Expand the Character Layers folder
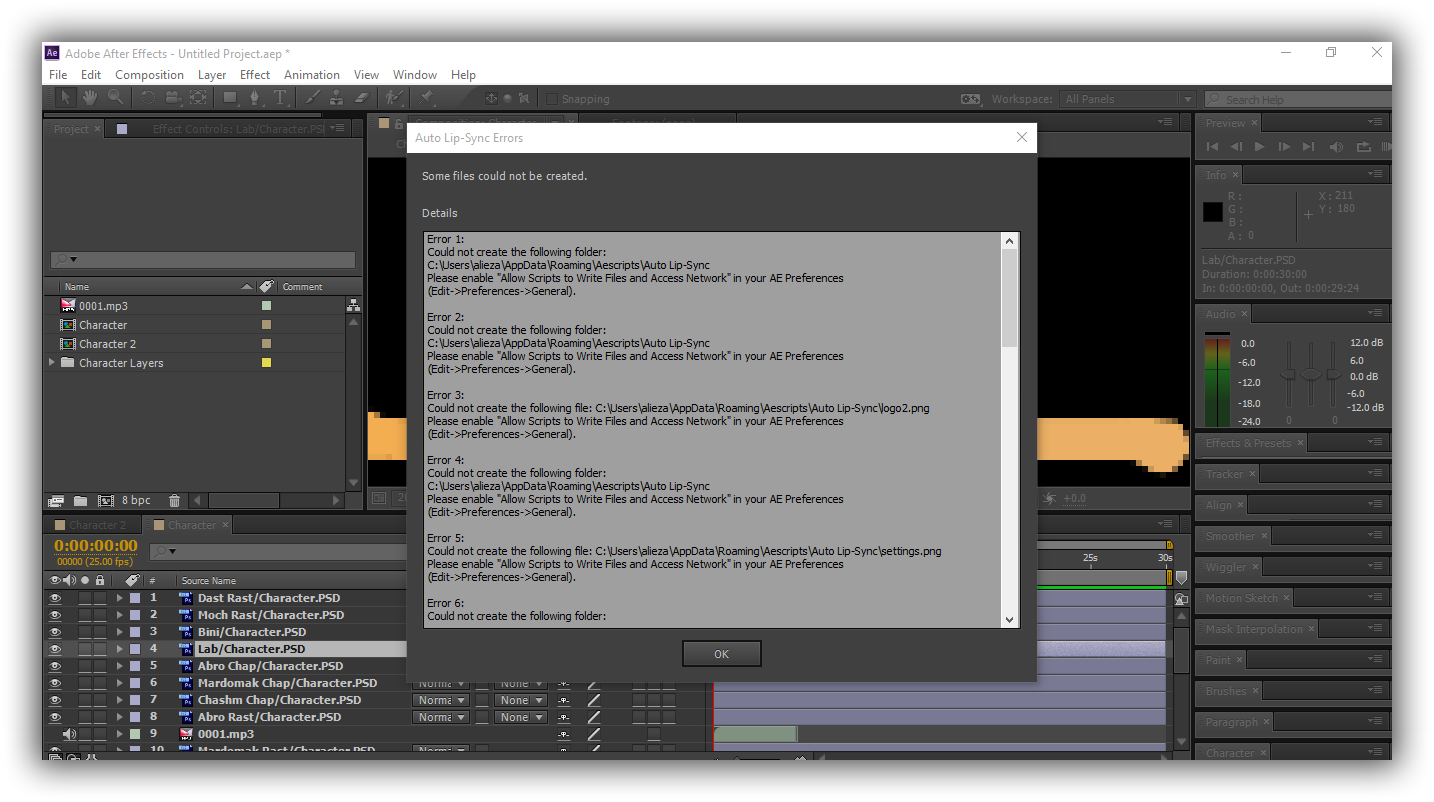The width and height of the screenshot is (1434, 802). click(x=52, y=363)
